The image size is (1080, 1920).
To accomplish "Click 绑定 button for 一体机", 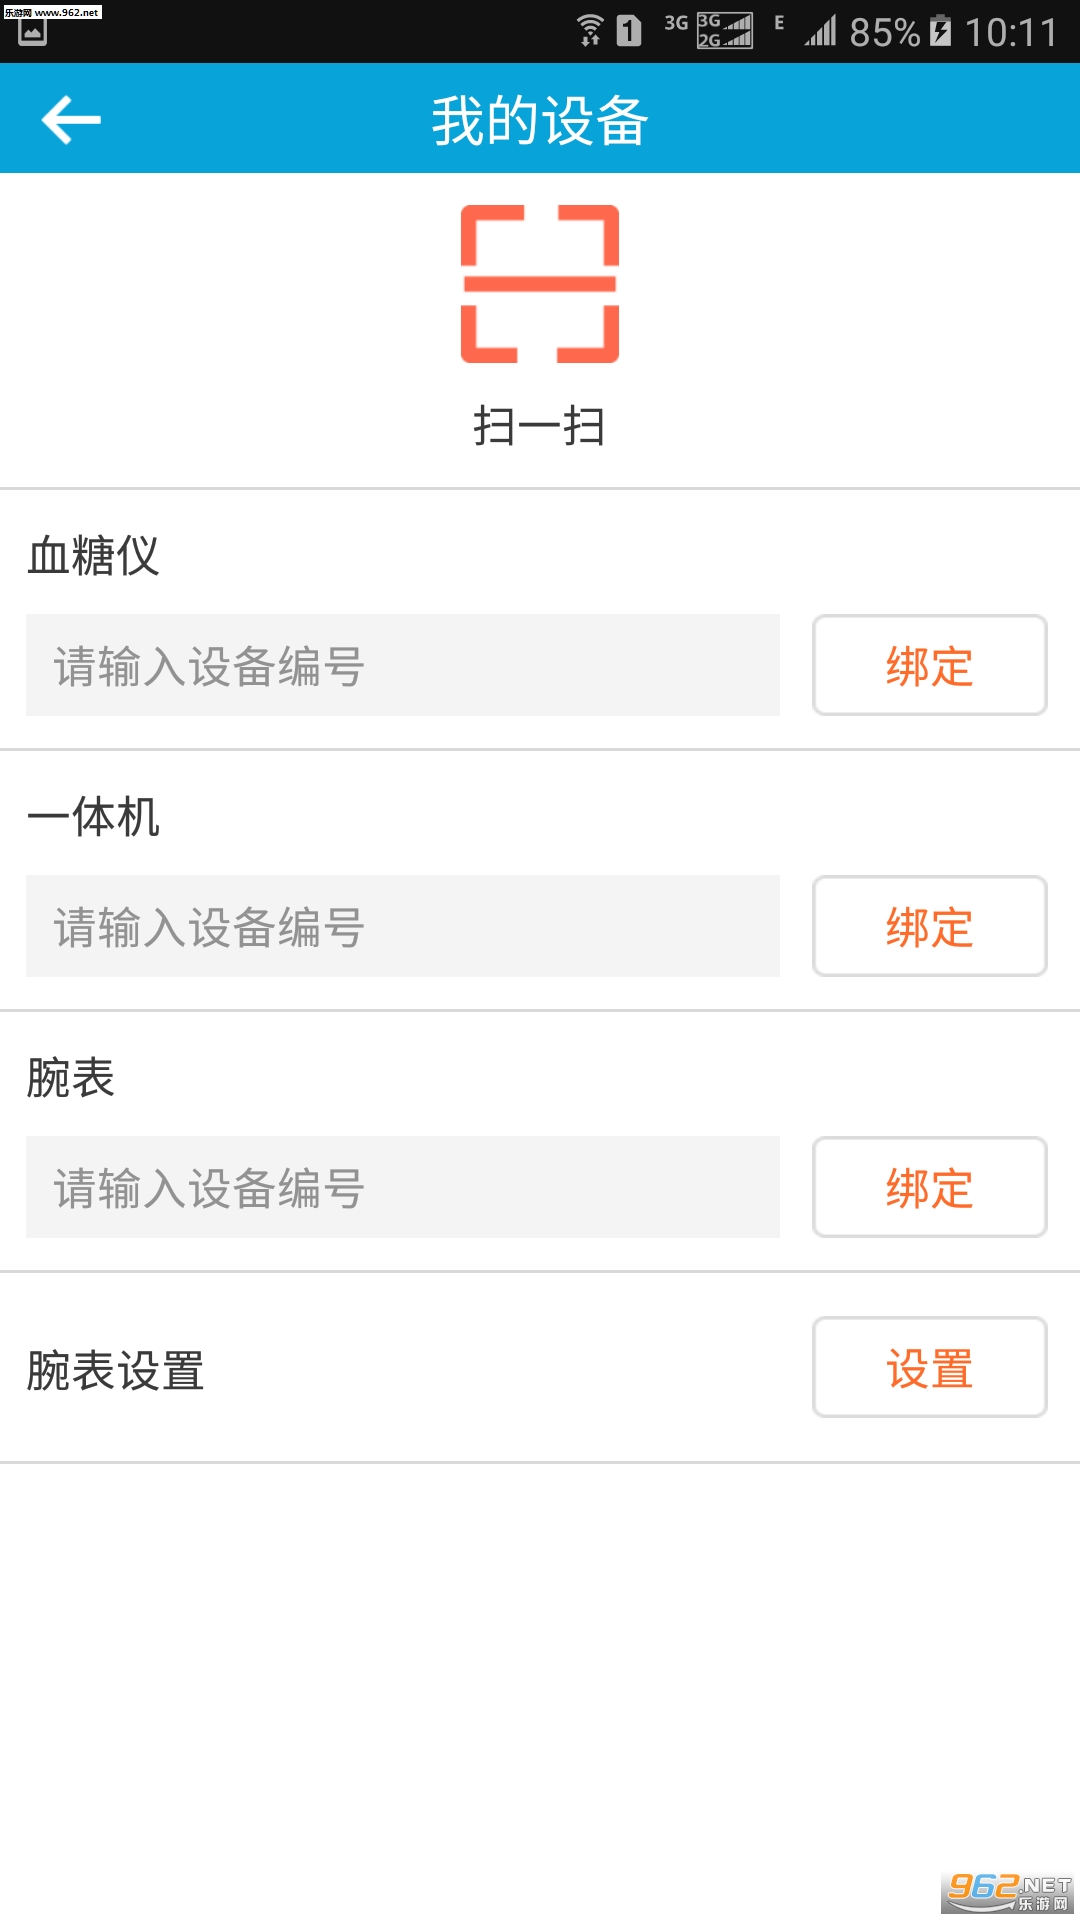I will tap(929, 927).
